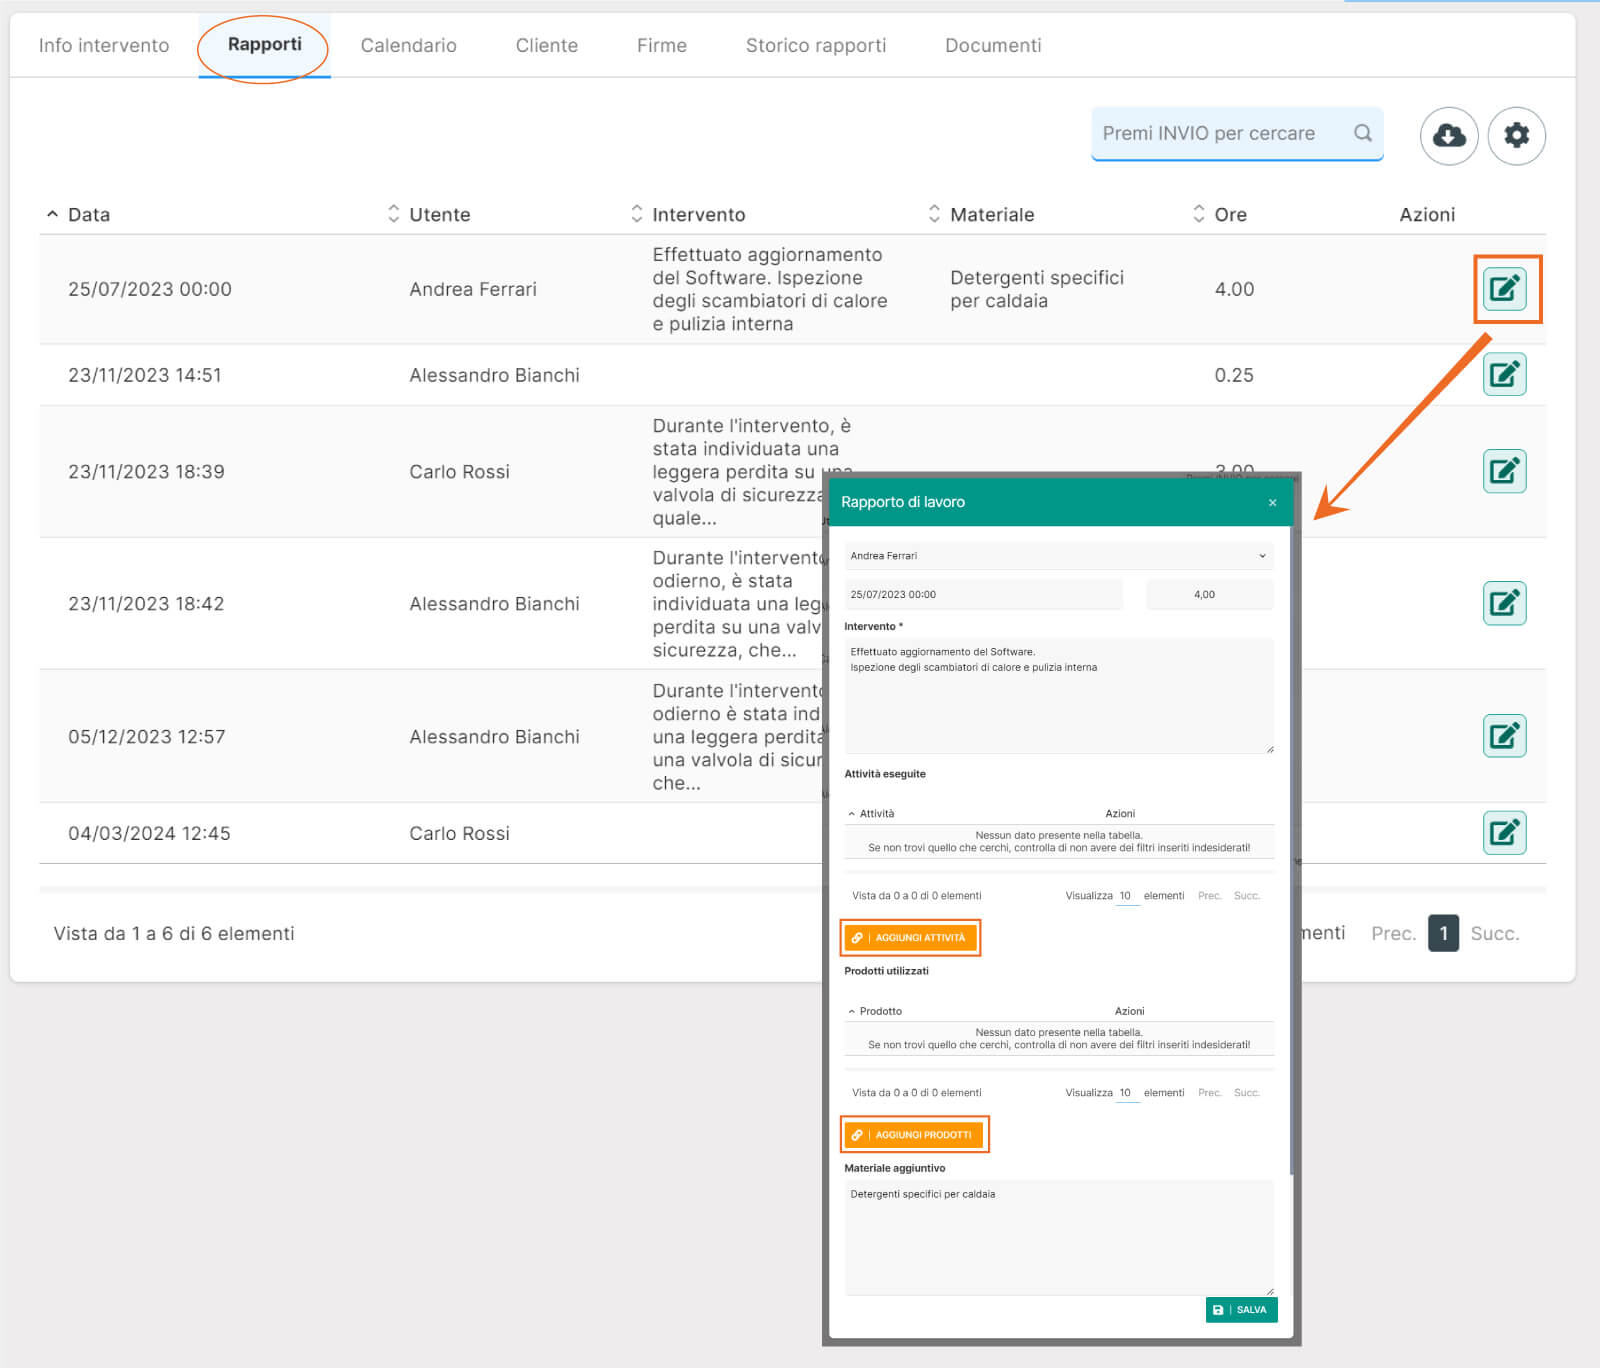Edit the 25/07/2023 Andrea Ferrari report
Screen dimensions: 1600x1368
tap(1504, 289)
